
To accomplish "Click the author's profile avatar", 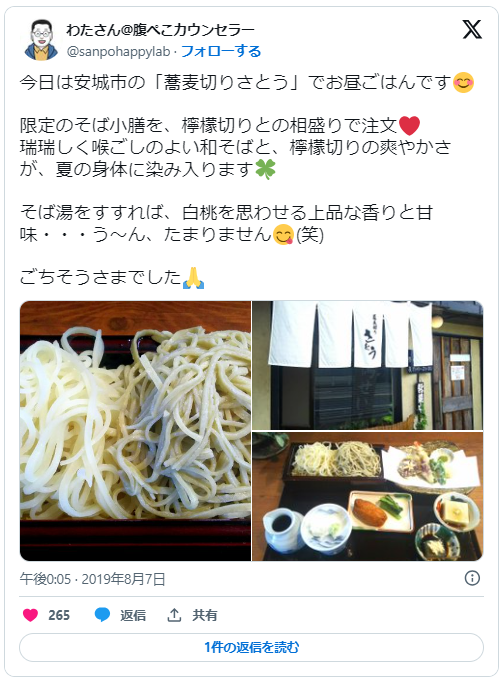I will tap(41, 40).
